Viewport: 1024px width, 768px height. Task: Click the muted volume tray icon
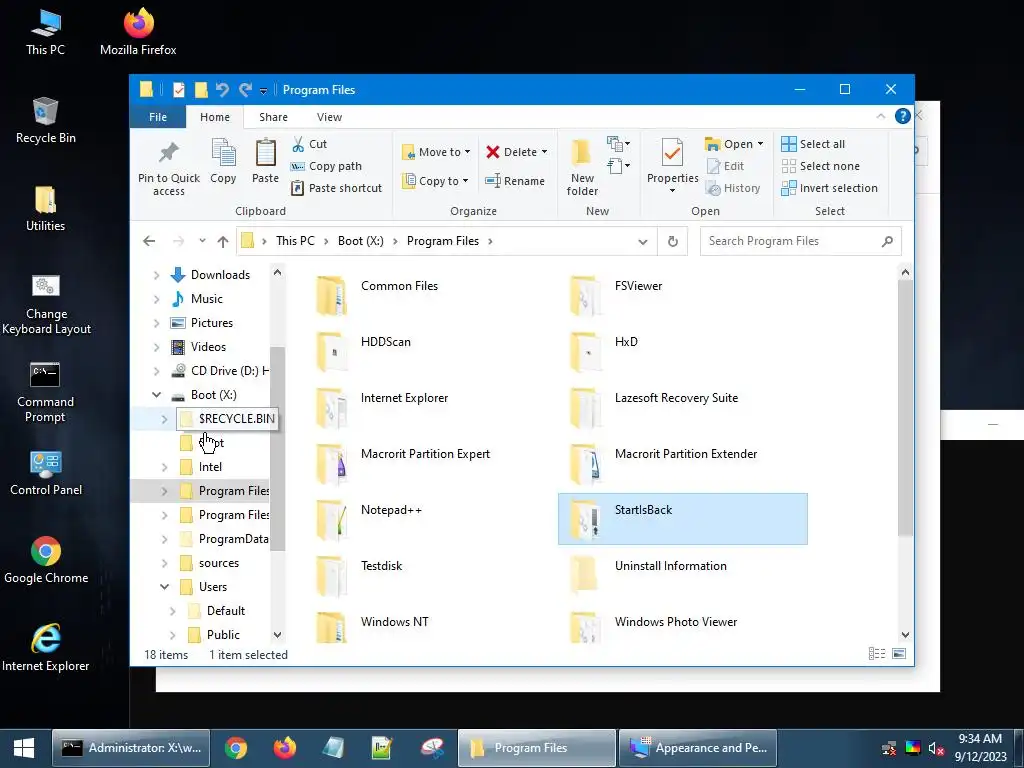click(936, 748)
